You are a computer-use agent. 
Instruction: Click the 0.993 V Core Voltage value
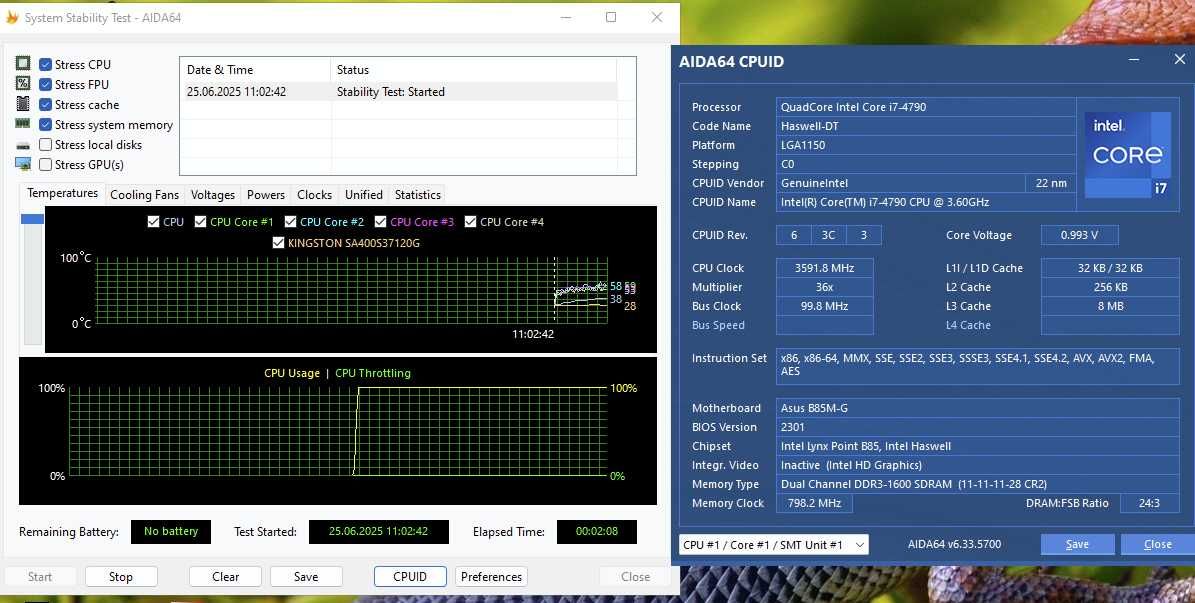point(1080,235)
